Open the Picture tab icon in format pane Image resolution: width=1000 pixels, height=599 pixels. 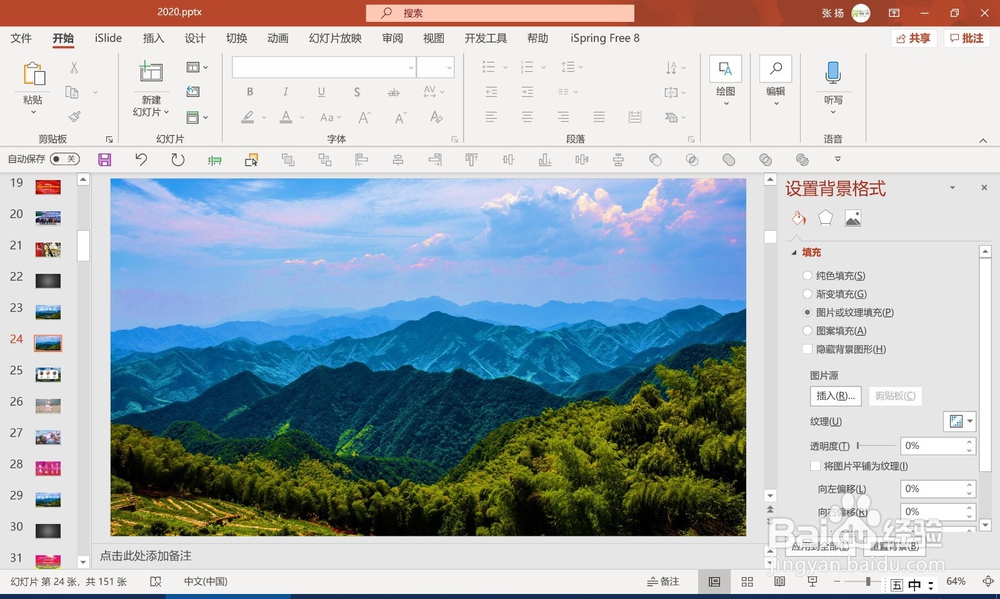click(x=853, y=218)
